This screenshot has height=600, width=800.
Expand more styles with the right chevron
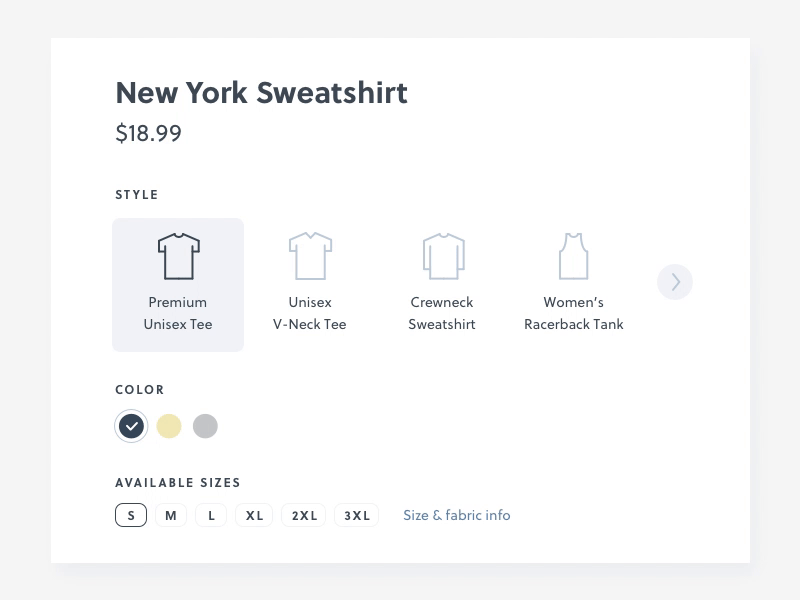(x=675, y=282)
